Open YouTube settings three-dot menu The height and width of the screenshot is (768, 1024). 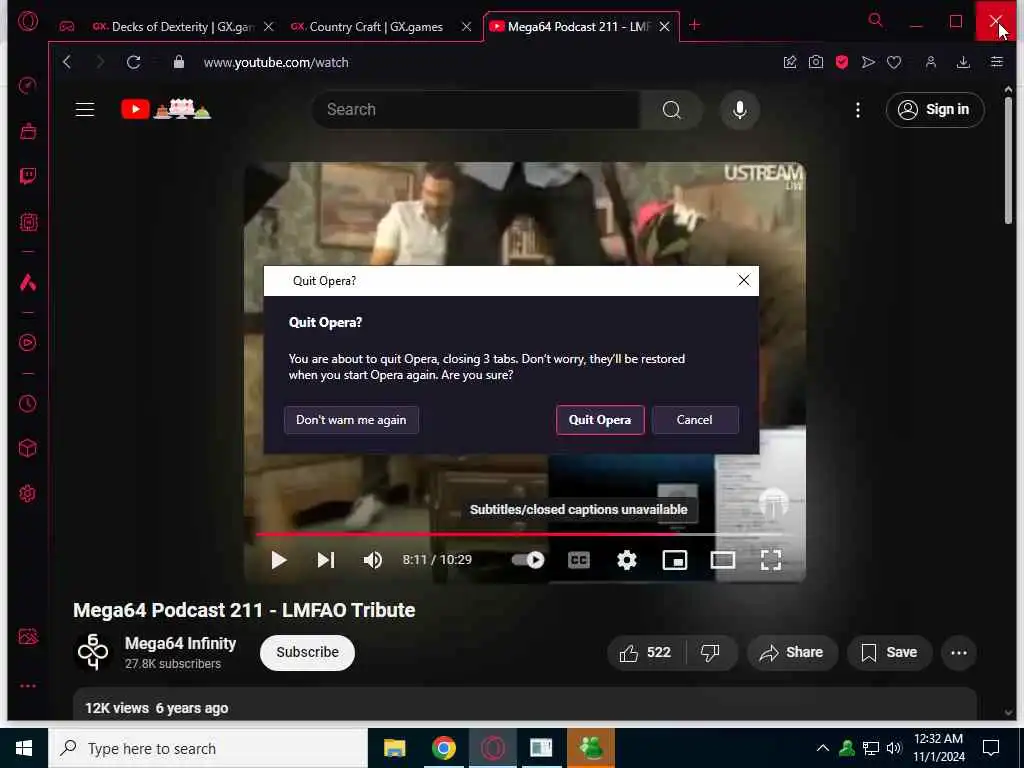858,110
